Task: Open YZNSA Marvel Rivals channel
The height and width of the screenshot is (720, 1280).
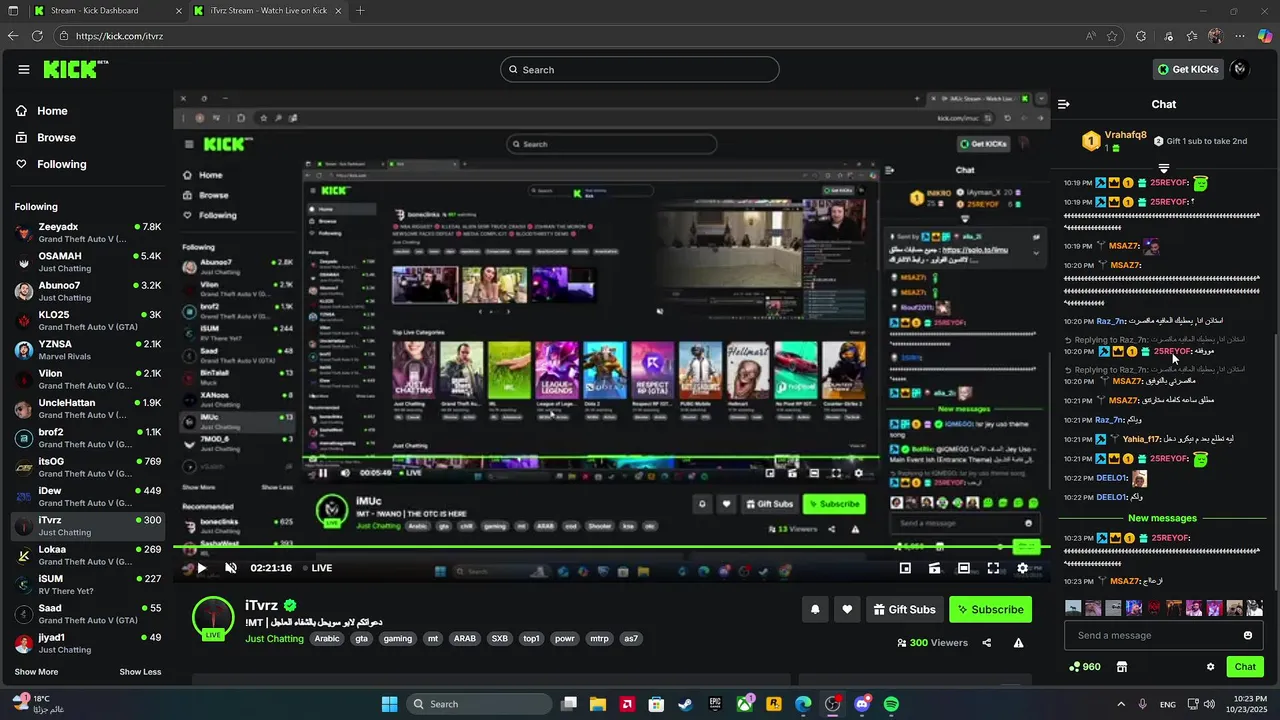Action: 88,350
